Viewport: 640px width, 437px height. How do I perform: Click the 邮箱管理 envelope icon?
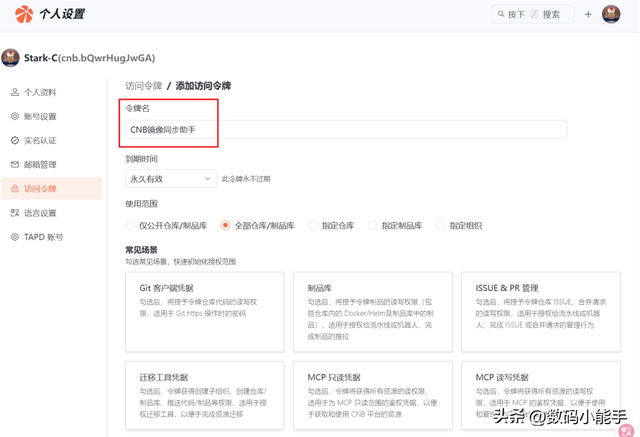15,164
